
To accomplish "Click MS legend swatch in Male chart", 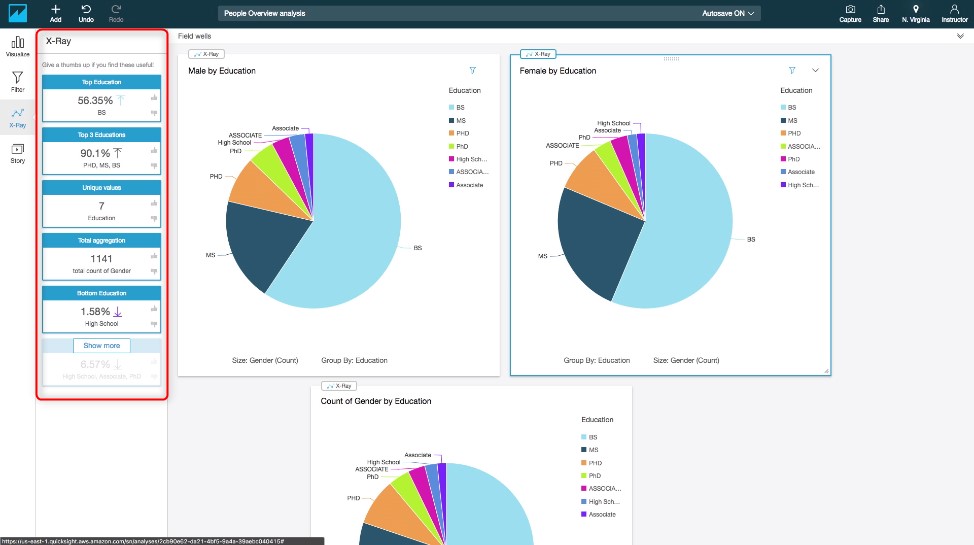I will tap(452, 121).
